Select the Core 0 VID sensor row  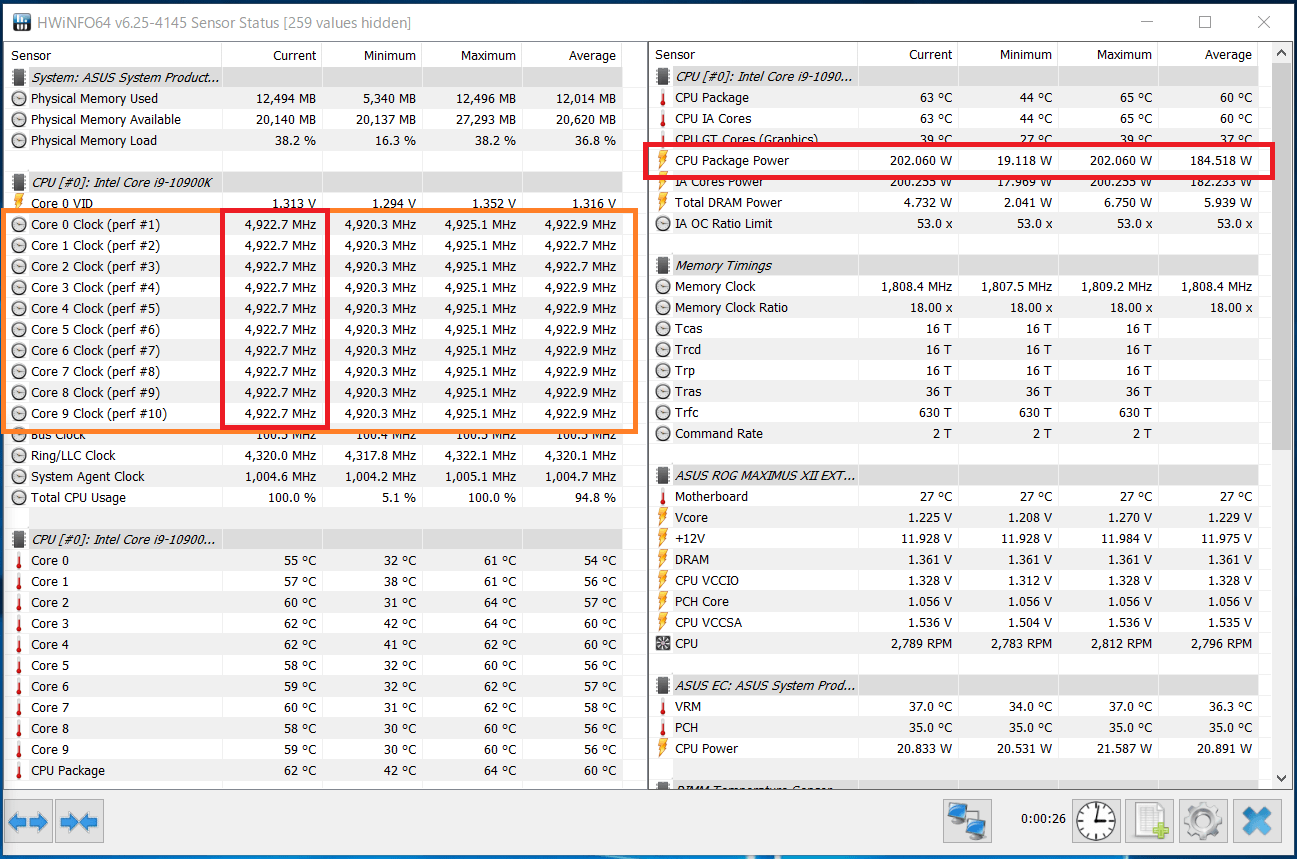(x=64, y=204)
